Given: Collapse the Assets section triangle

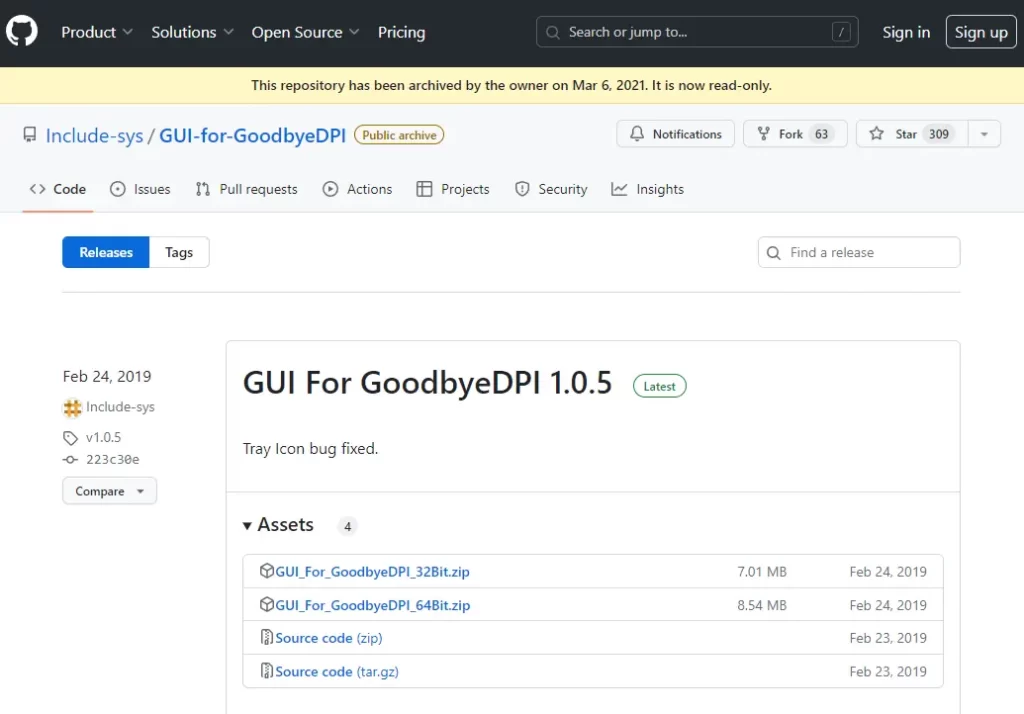Looking at the screenshot, I should (x=247, y=526).
